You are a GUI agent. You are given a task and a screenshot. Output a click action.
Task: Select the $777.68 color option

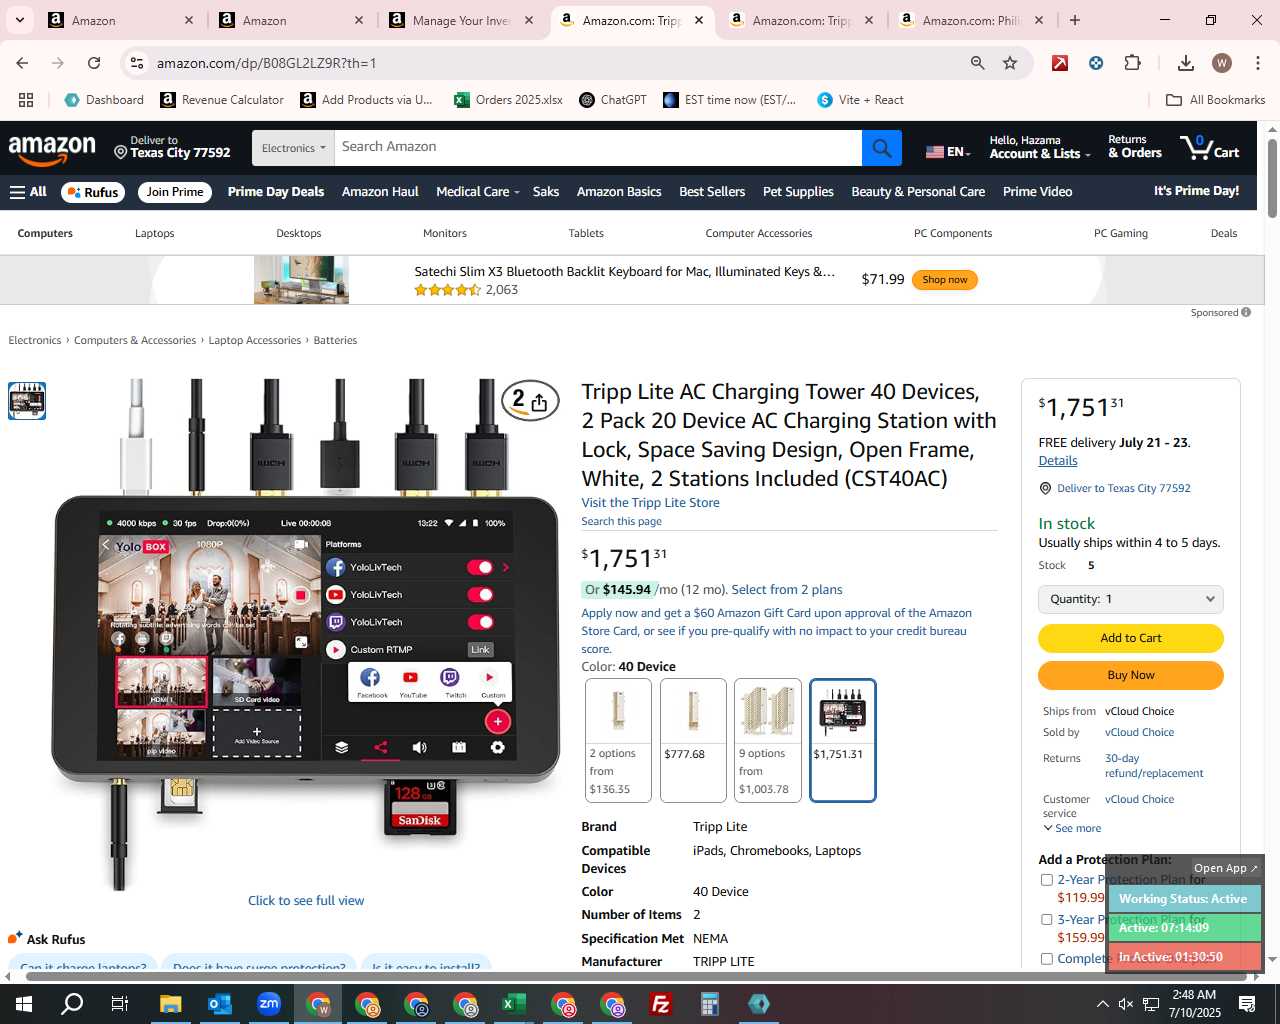click(x=693, y=740)
